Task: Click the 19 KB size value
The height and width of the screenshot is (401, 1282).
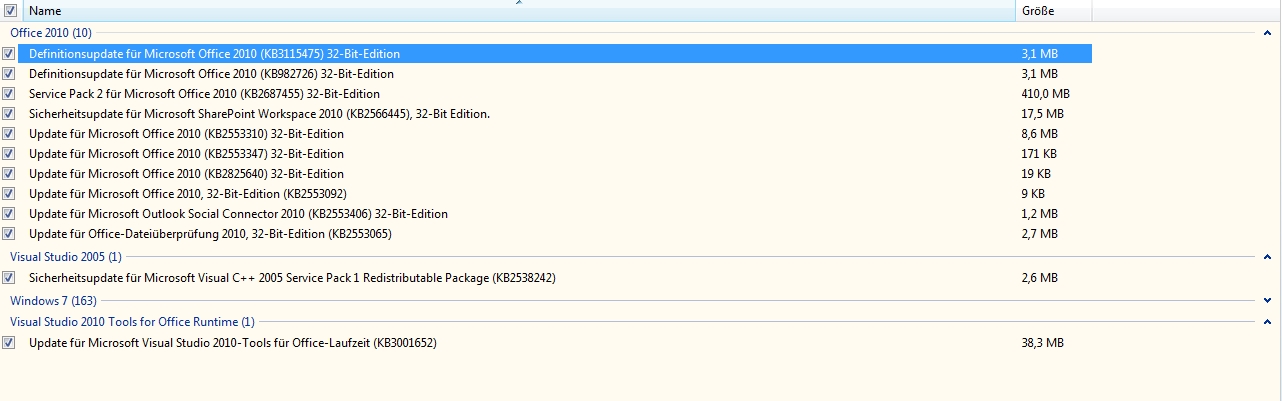Action: (1036, 174)
